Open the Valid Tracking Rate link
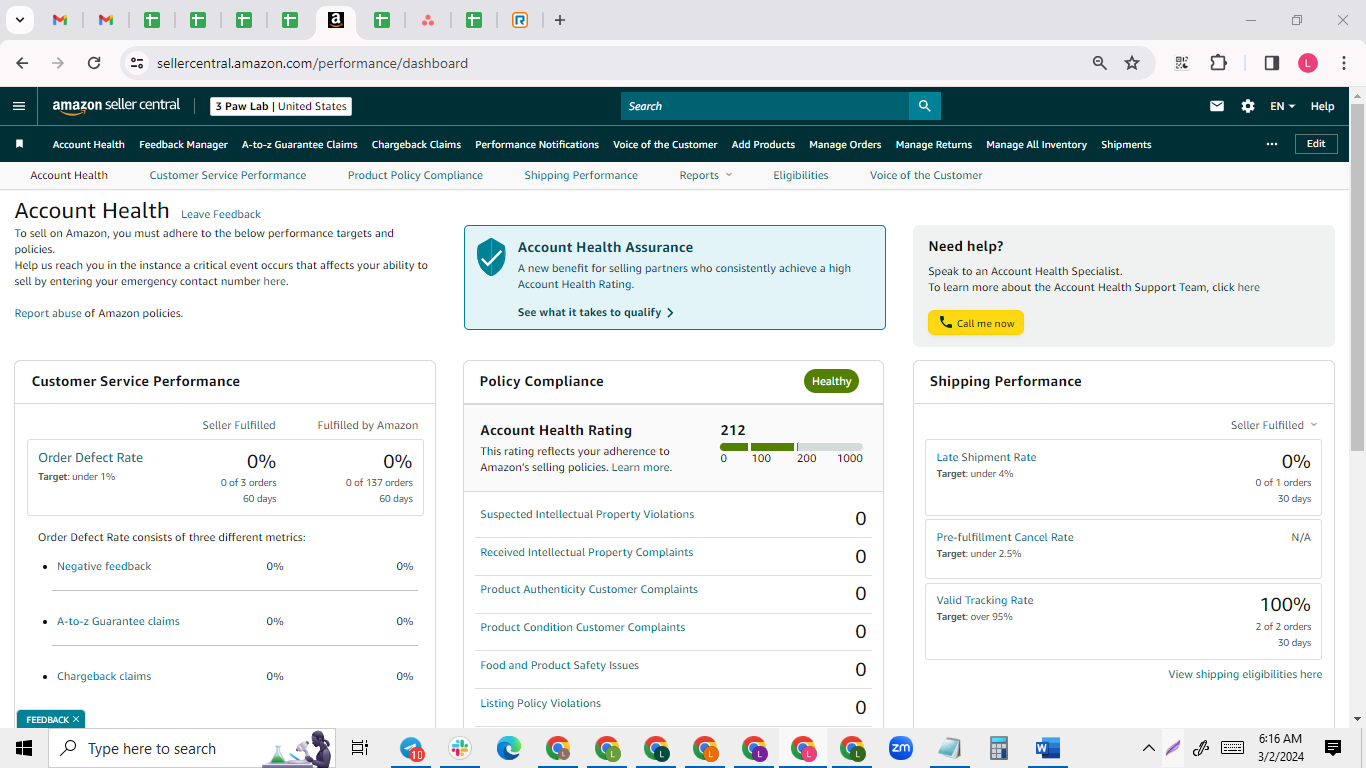 pos(985,600)
